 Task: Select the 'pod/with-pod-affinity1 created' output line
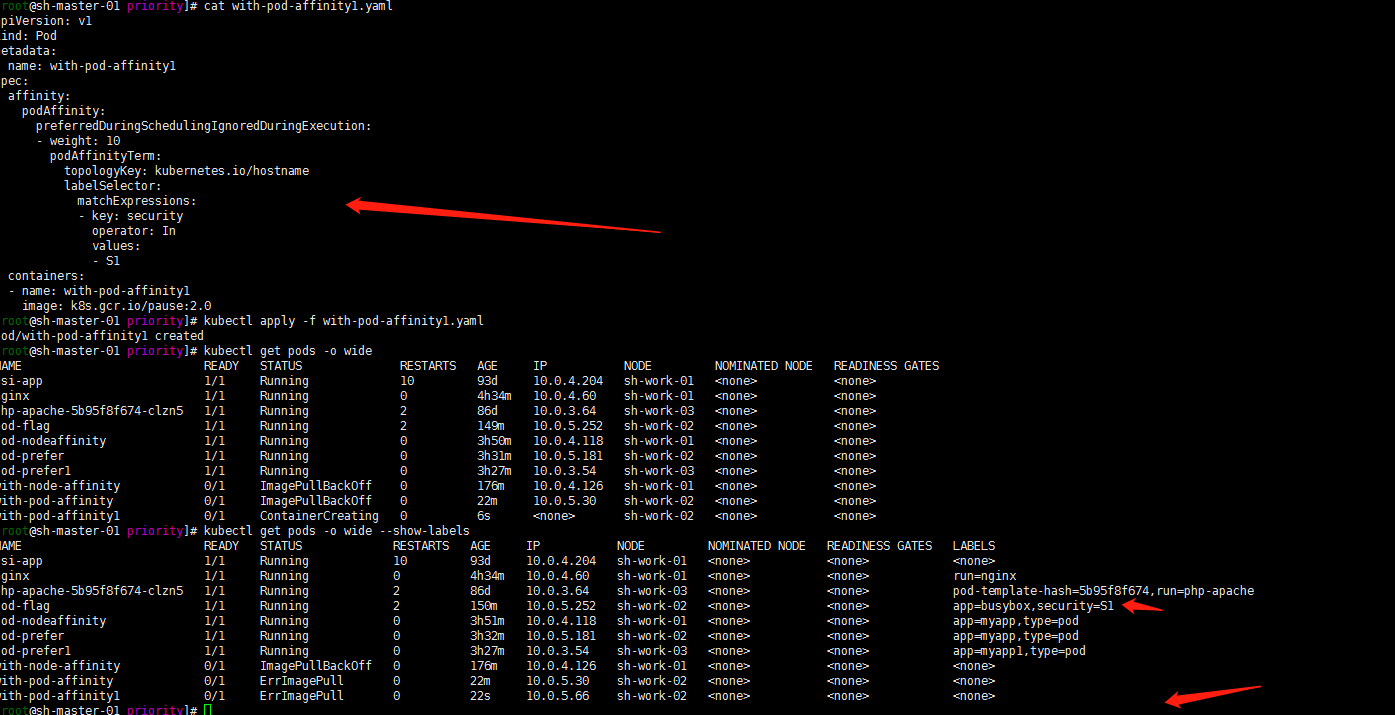point(102,336)
